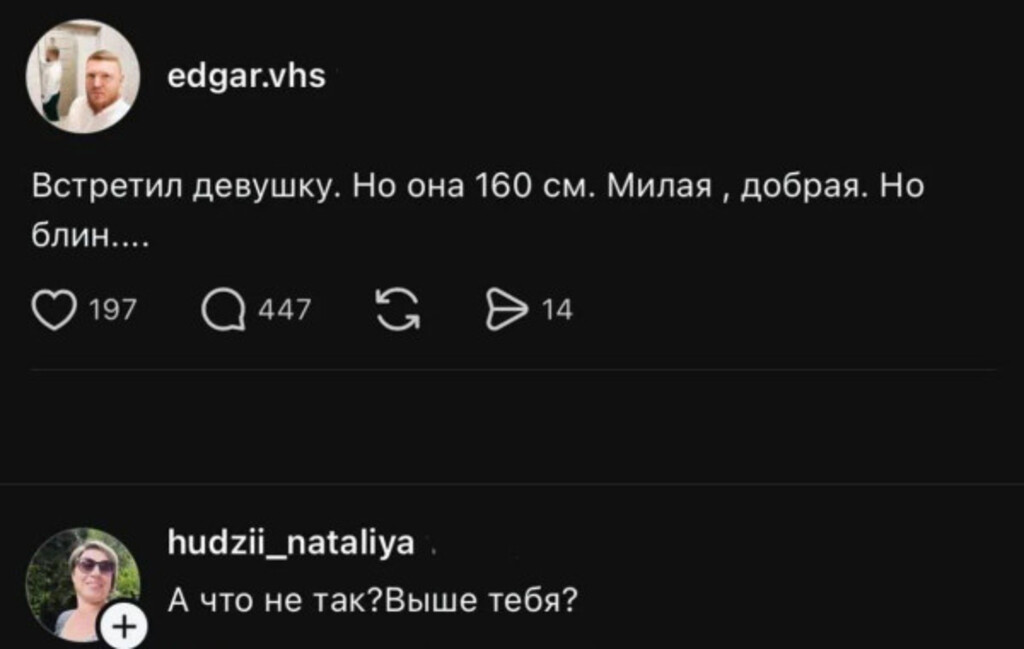Click the word "добрая" in the post
This screenshot has height=649, width=1024.
803,189
